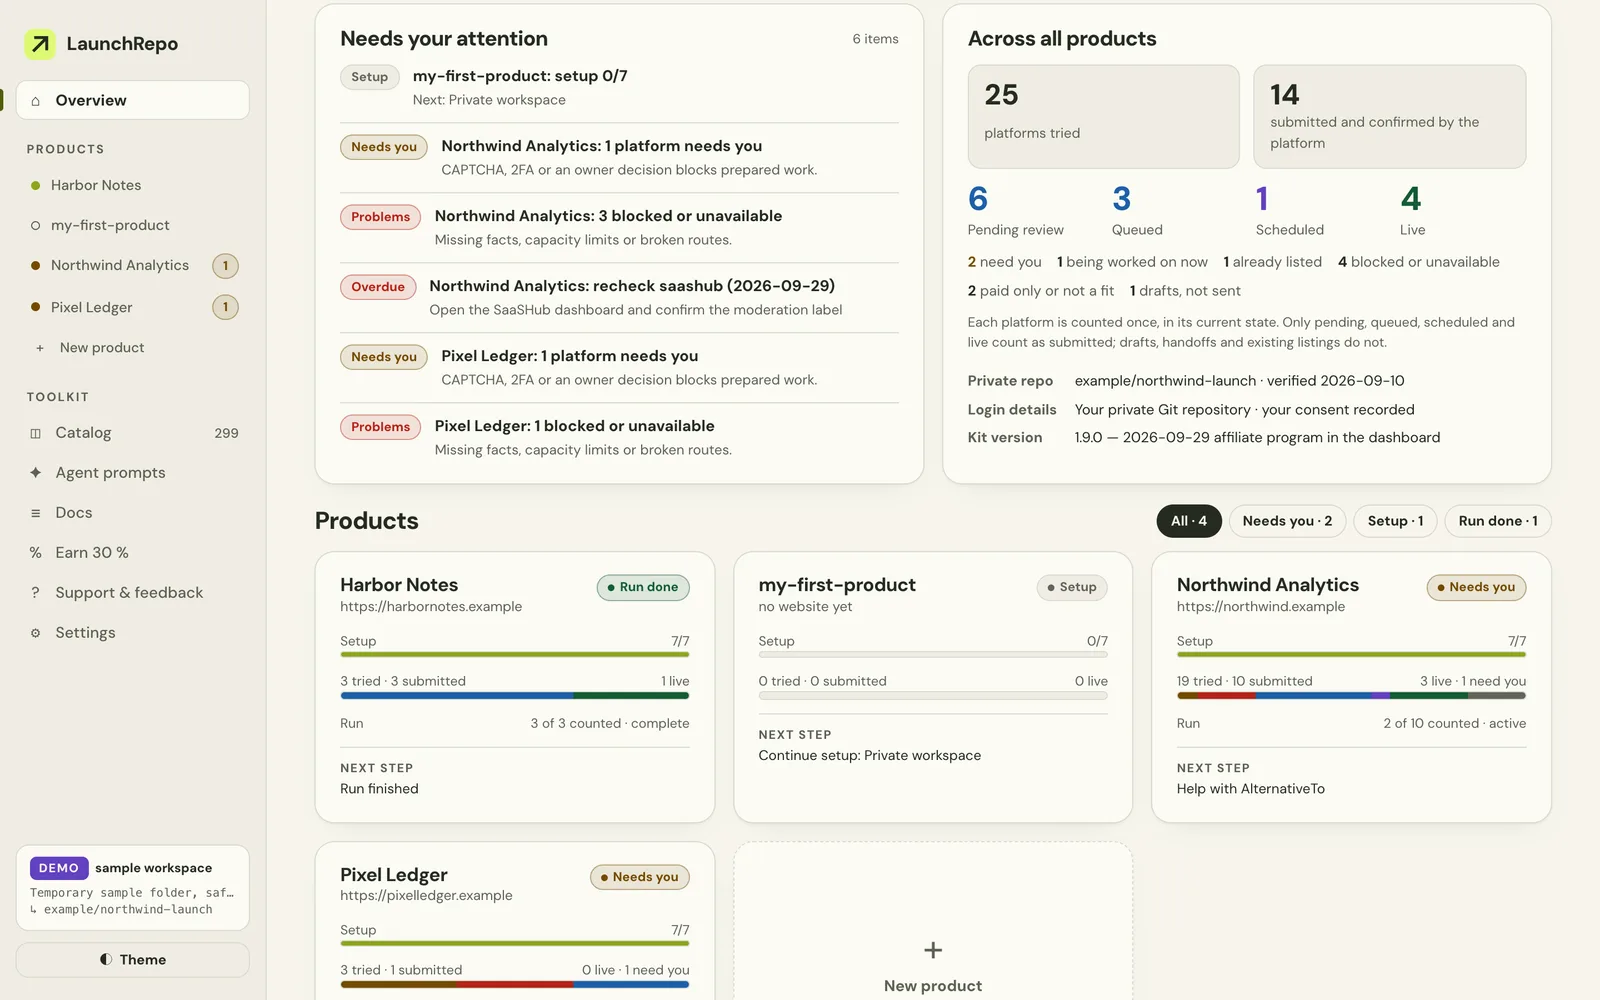
Task: Filter products by Run done · 1
Action: point(1498,521)
